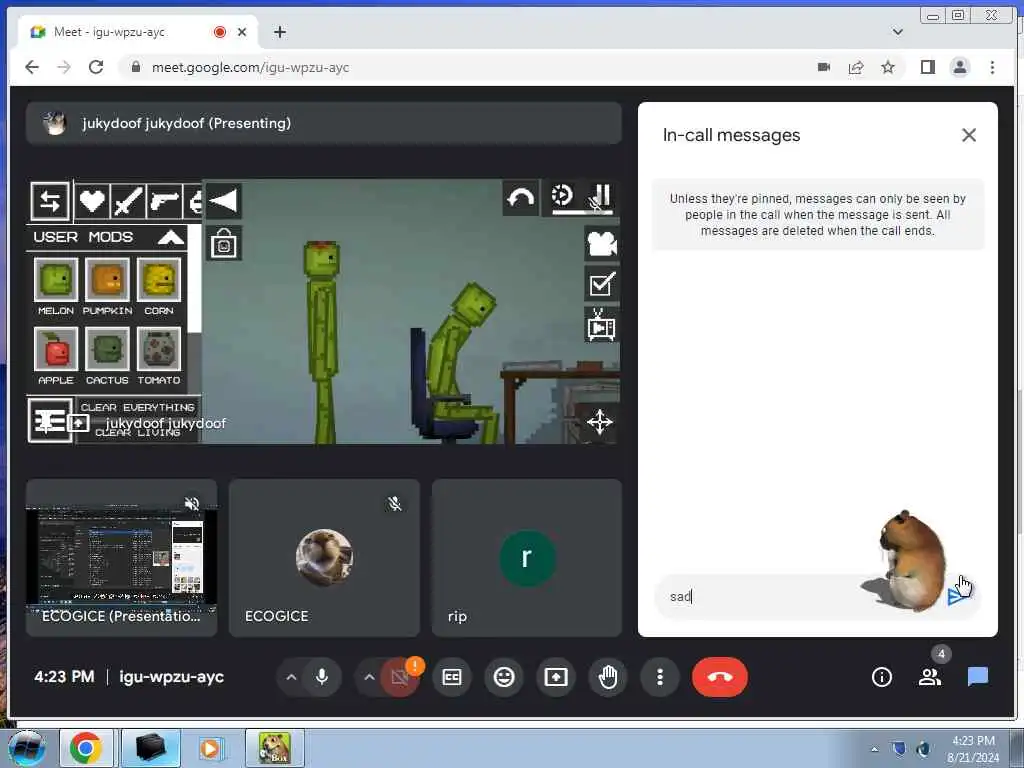The height and width of the screenshot is (768, 1024).
Task: Click Chrome in the taskbar
Action: pyautogui.click(x=86, y=748)
